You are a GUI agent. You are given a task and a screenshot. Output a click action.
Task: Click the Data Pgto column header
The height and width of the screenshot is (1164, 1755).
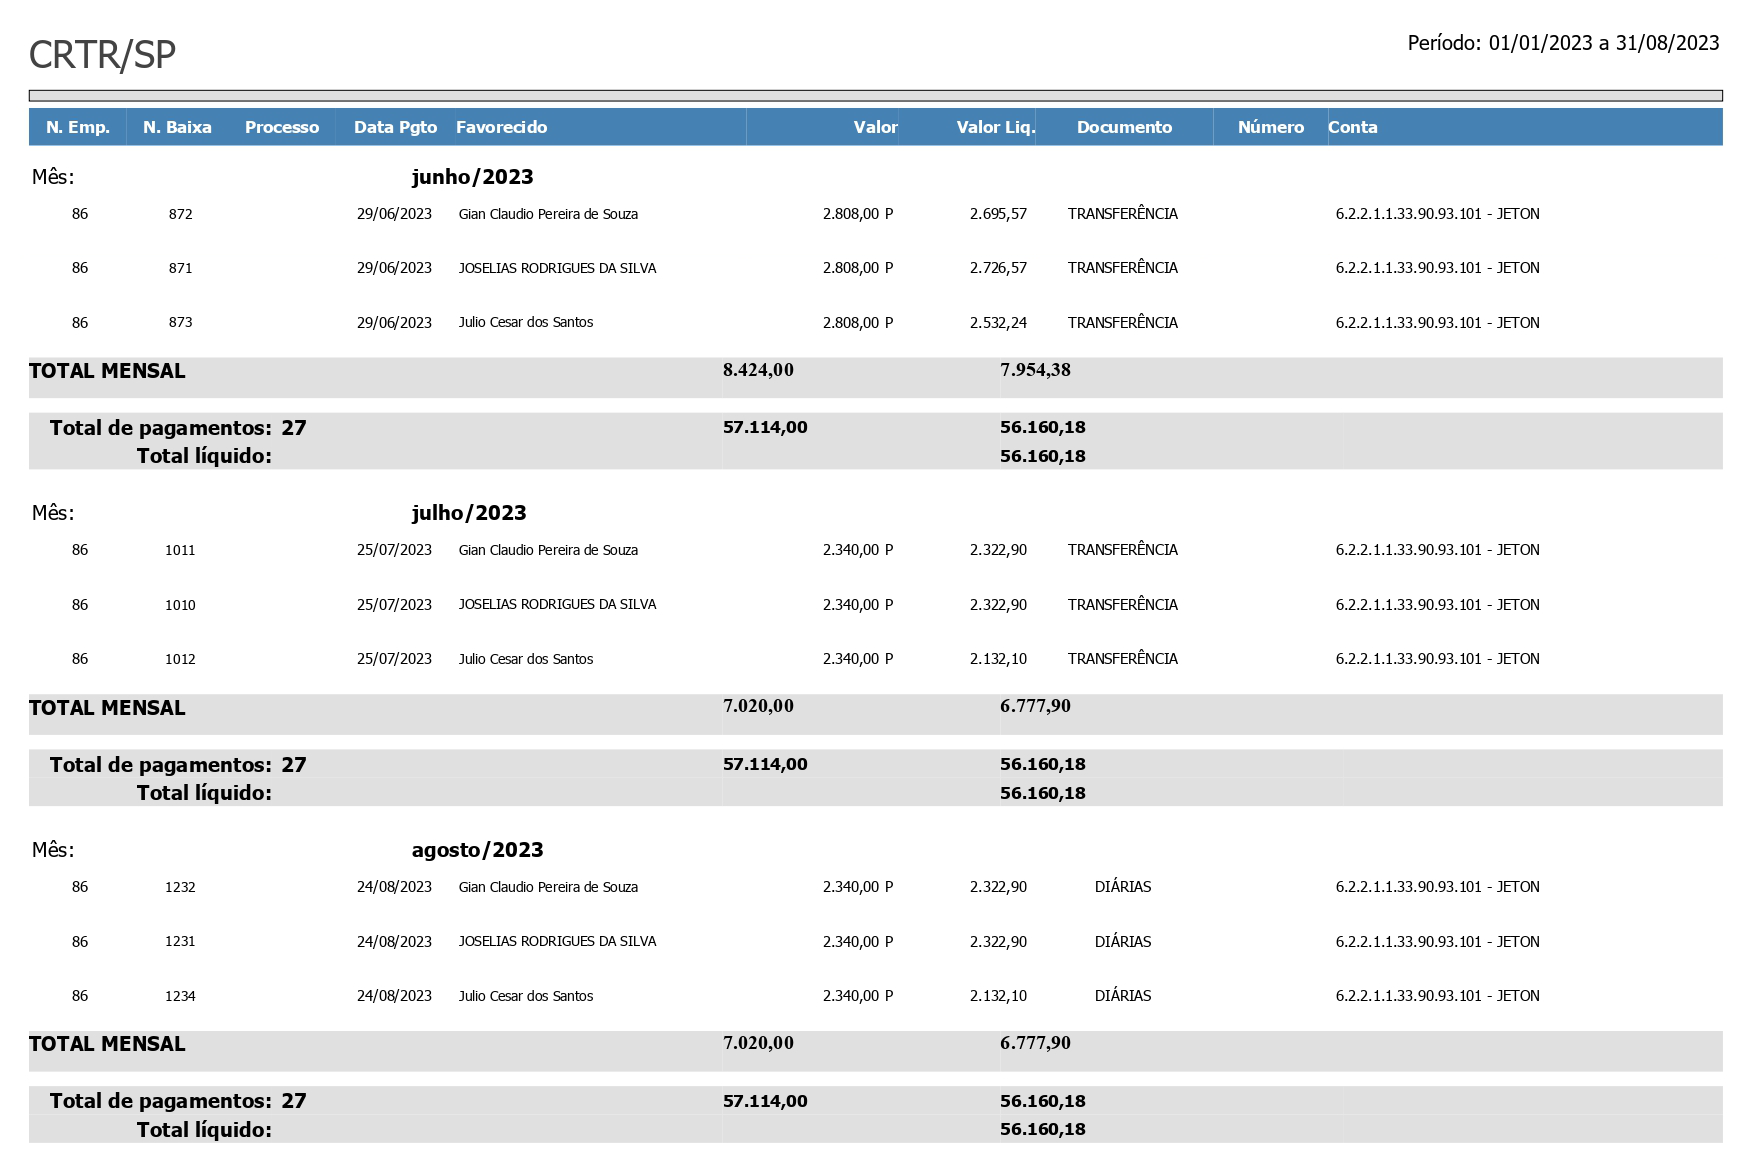tap(395, 127)
